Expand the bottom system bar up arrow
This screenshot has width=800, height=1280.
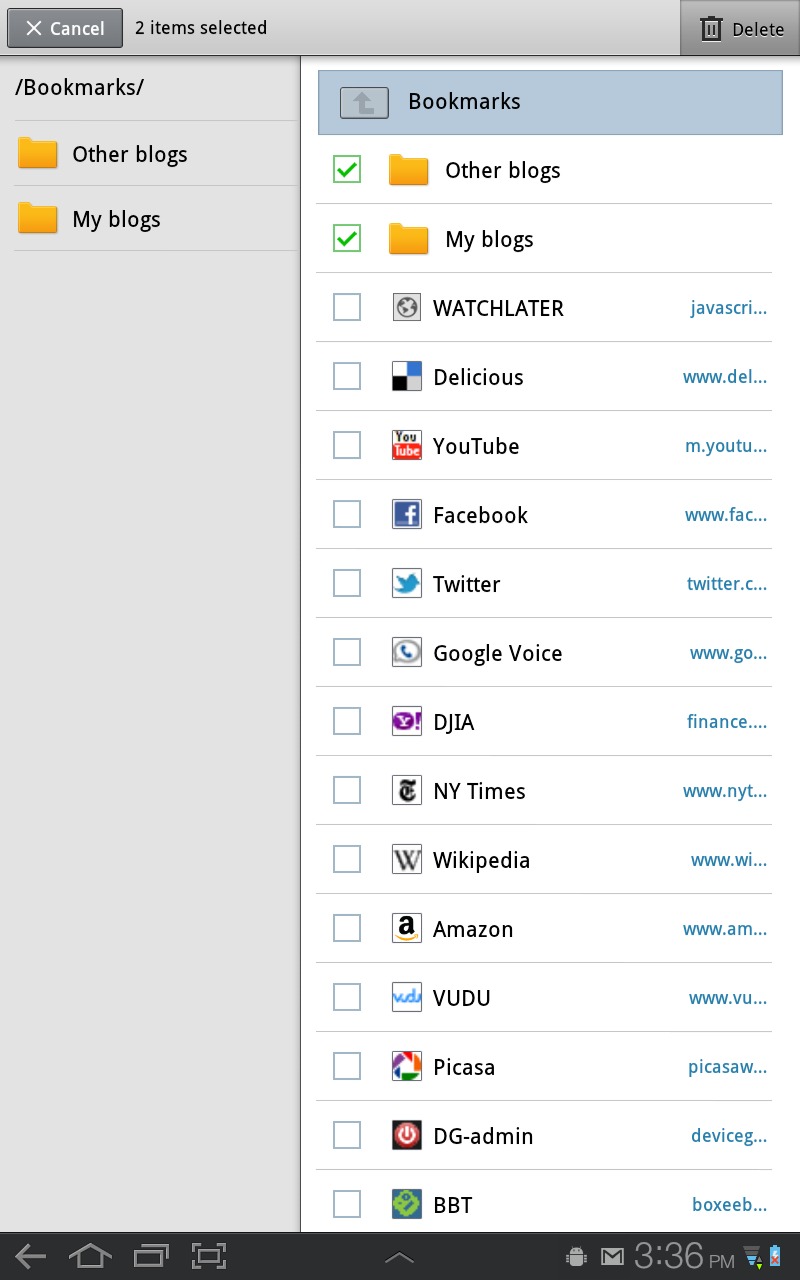click(x=399, y=1257)
